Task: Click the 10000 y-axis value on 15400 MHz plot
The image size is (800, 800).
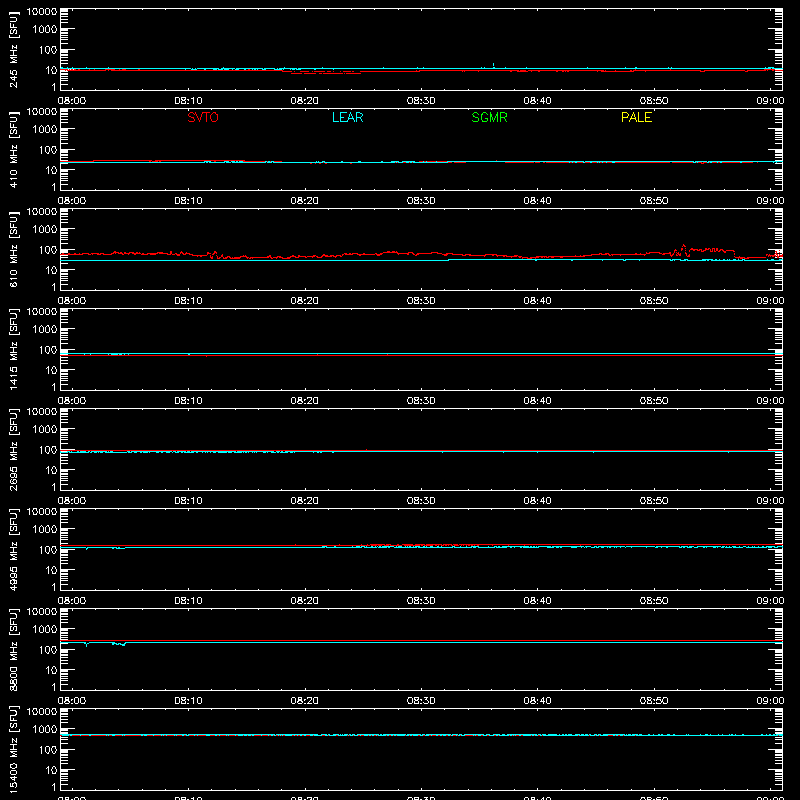Action: 42,712
